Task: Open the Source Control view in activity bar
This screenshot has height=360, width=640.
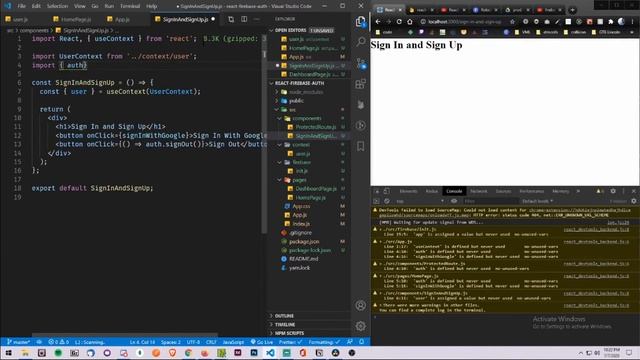Action: point(361,63)
